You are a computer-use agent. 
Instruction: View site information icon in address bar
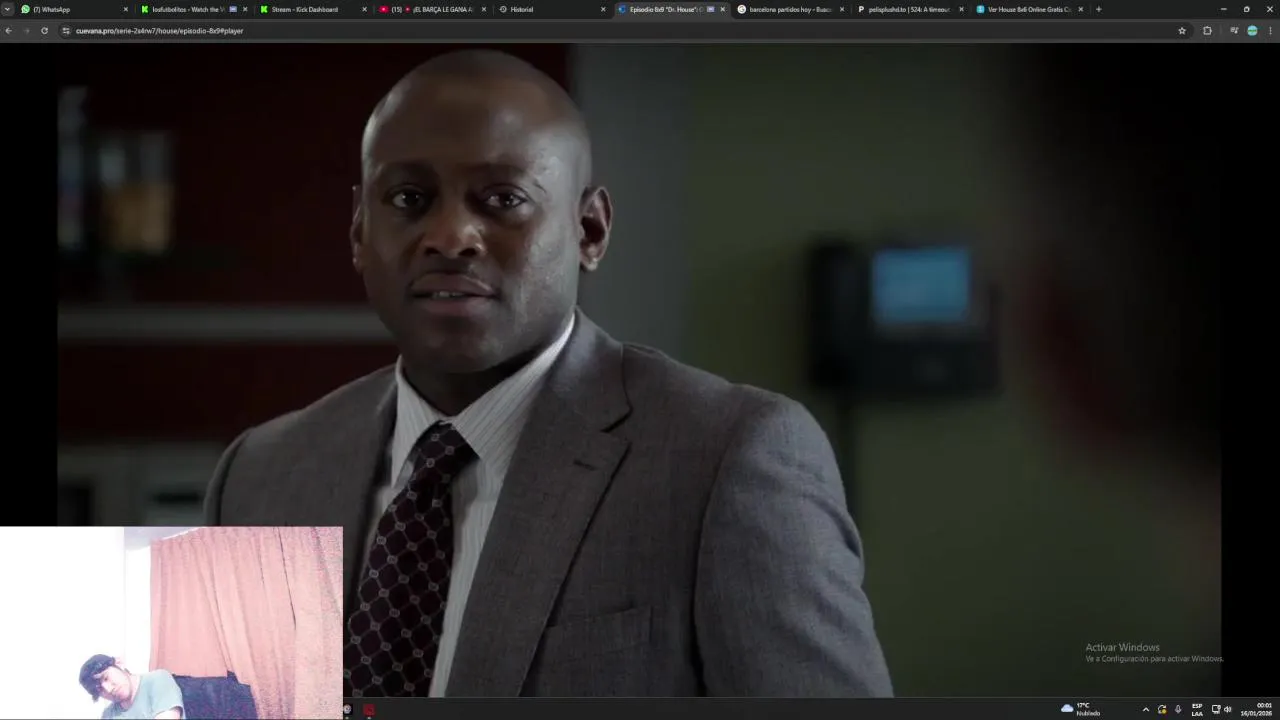click(66, 31)
